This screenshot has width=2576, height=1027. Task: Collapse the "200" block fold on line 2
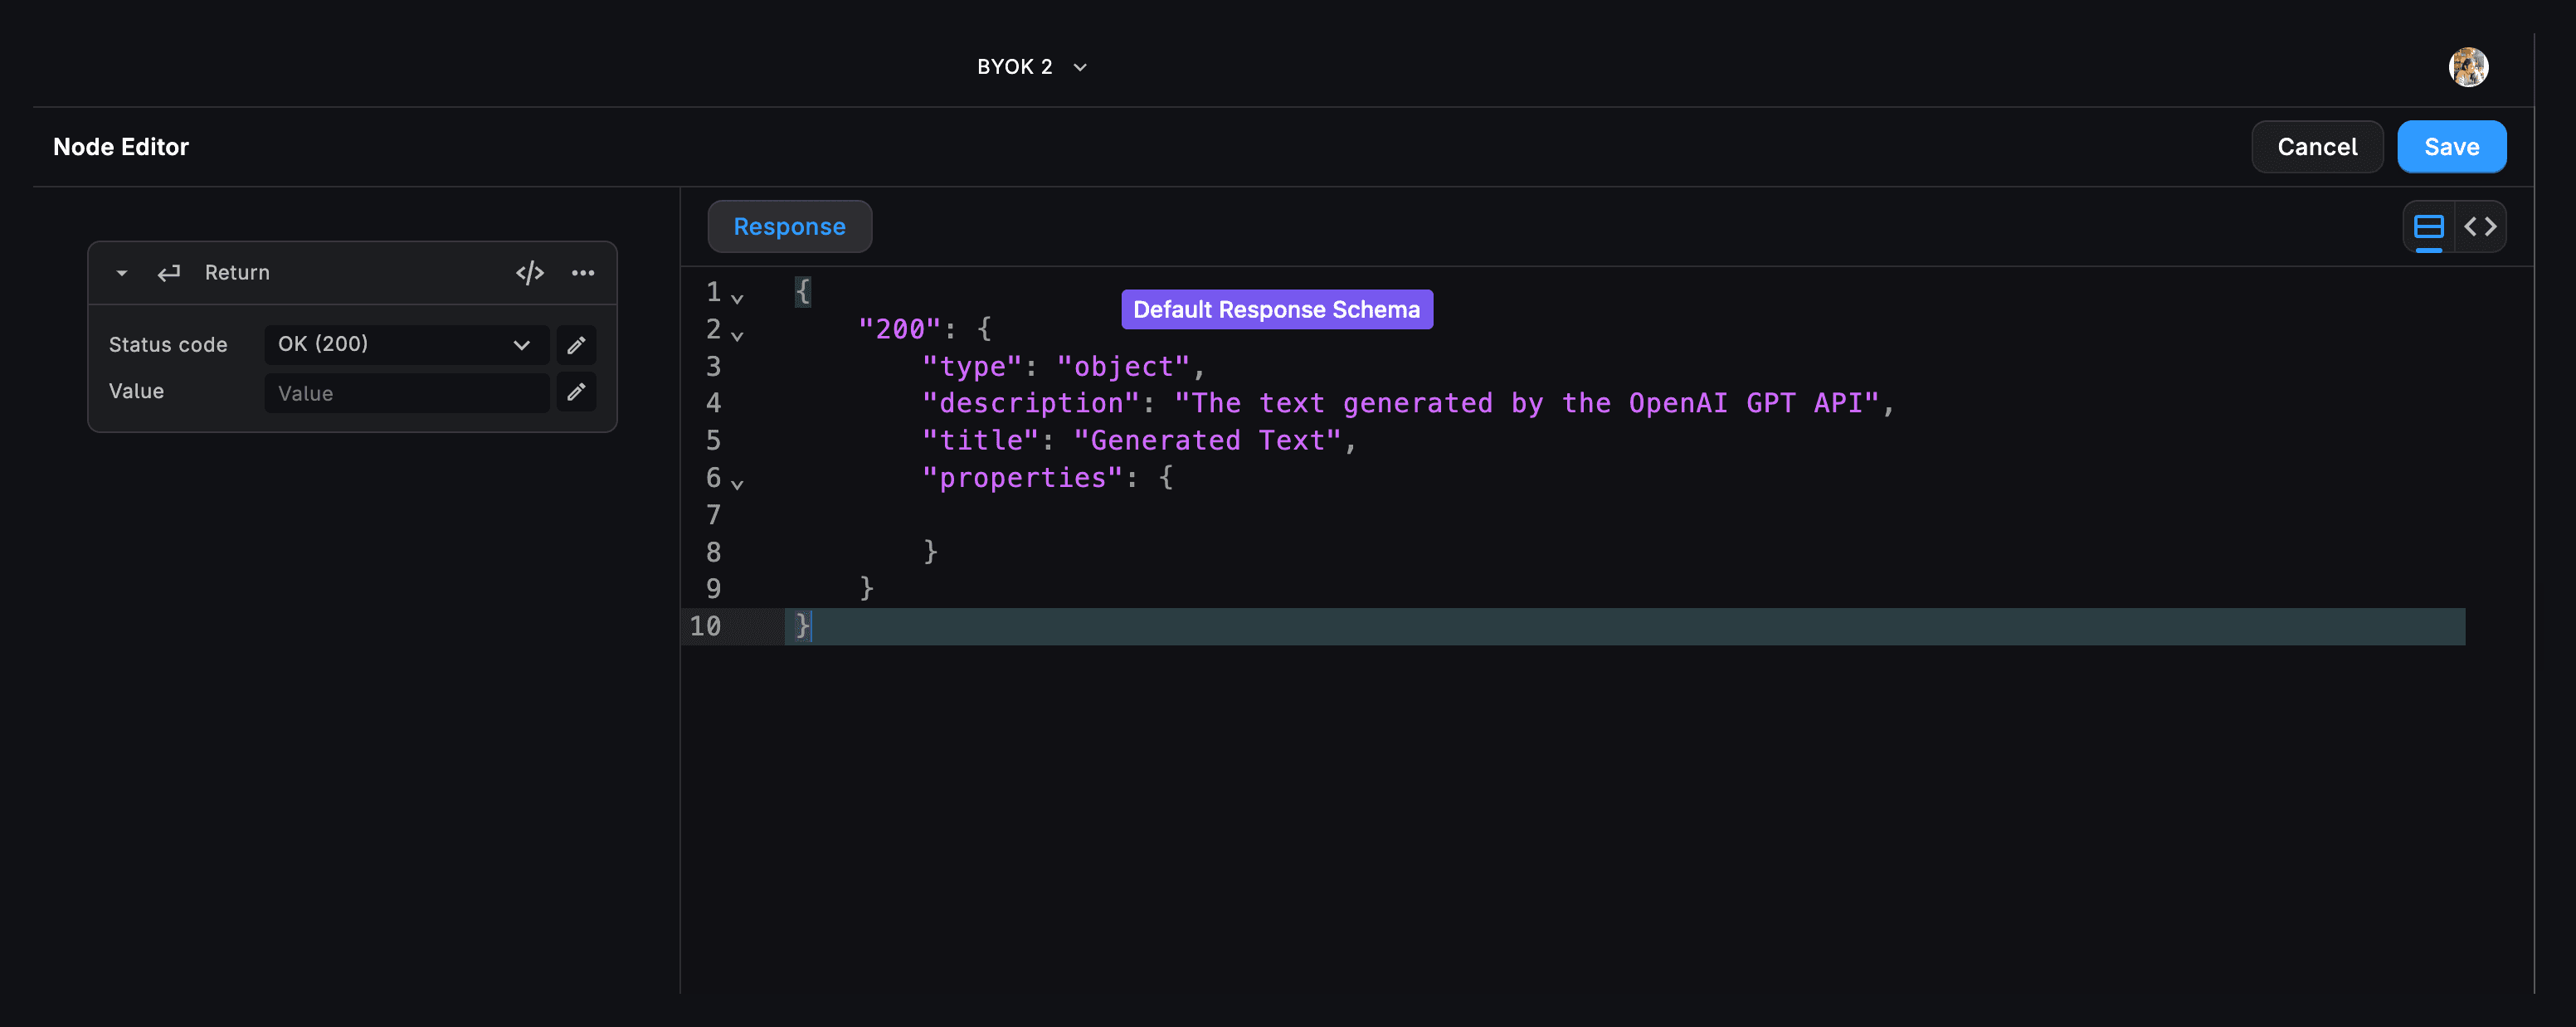tap(737, 334)
